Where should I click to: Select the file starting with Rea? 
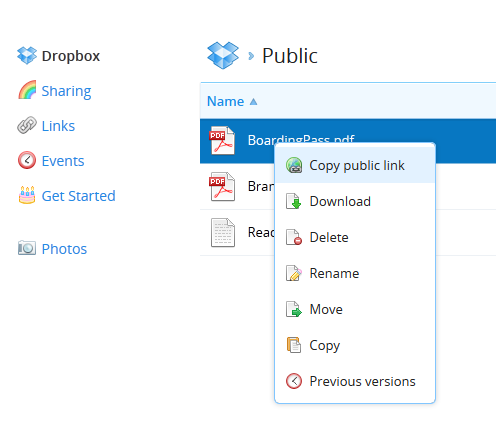(x=261, y=232)
